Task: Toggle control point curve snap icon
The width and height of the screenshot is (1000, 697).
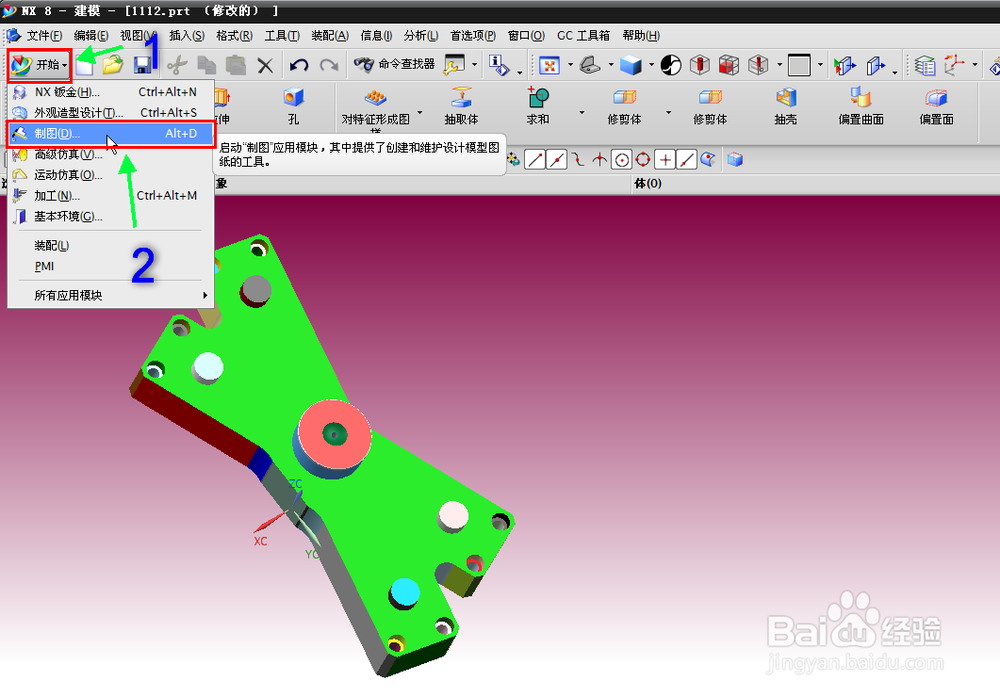Action: point(578,159)
